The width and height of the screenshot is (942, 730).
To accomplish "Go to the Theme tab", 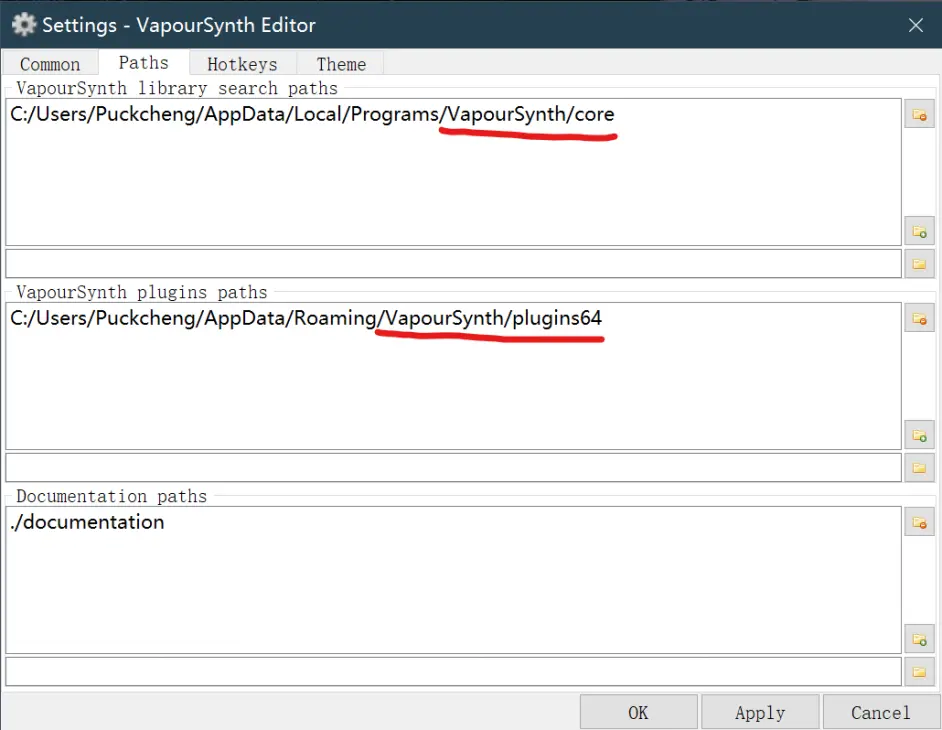I will (341, 64).
